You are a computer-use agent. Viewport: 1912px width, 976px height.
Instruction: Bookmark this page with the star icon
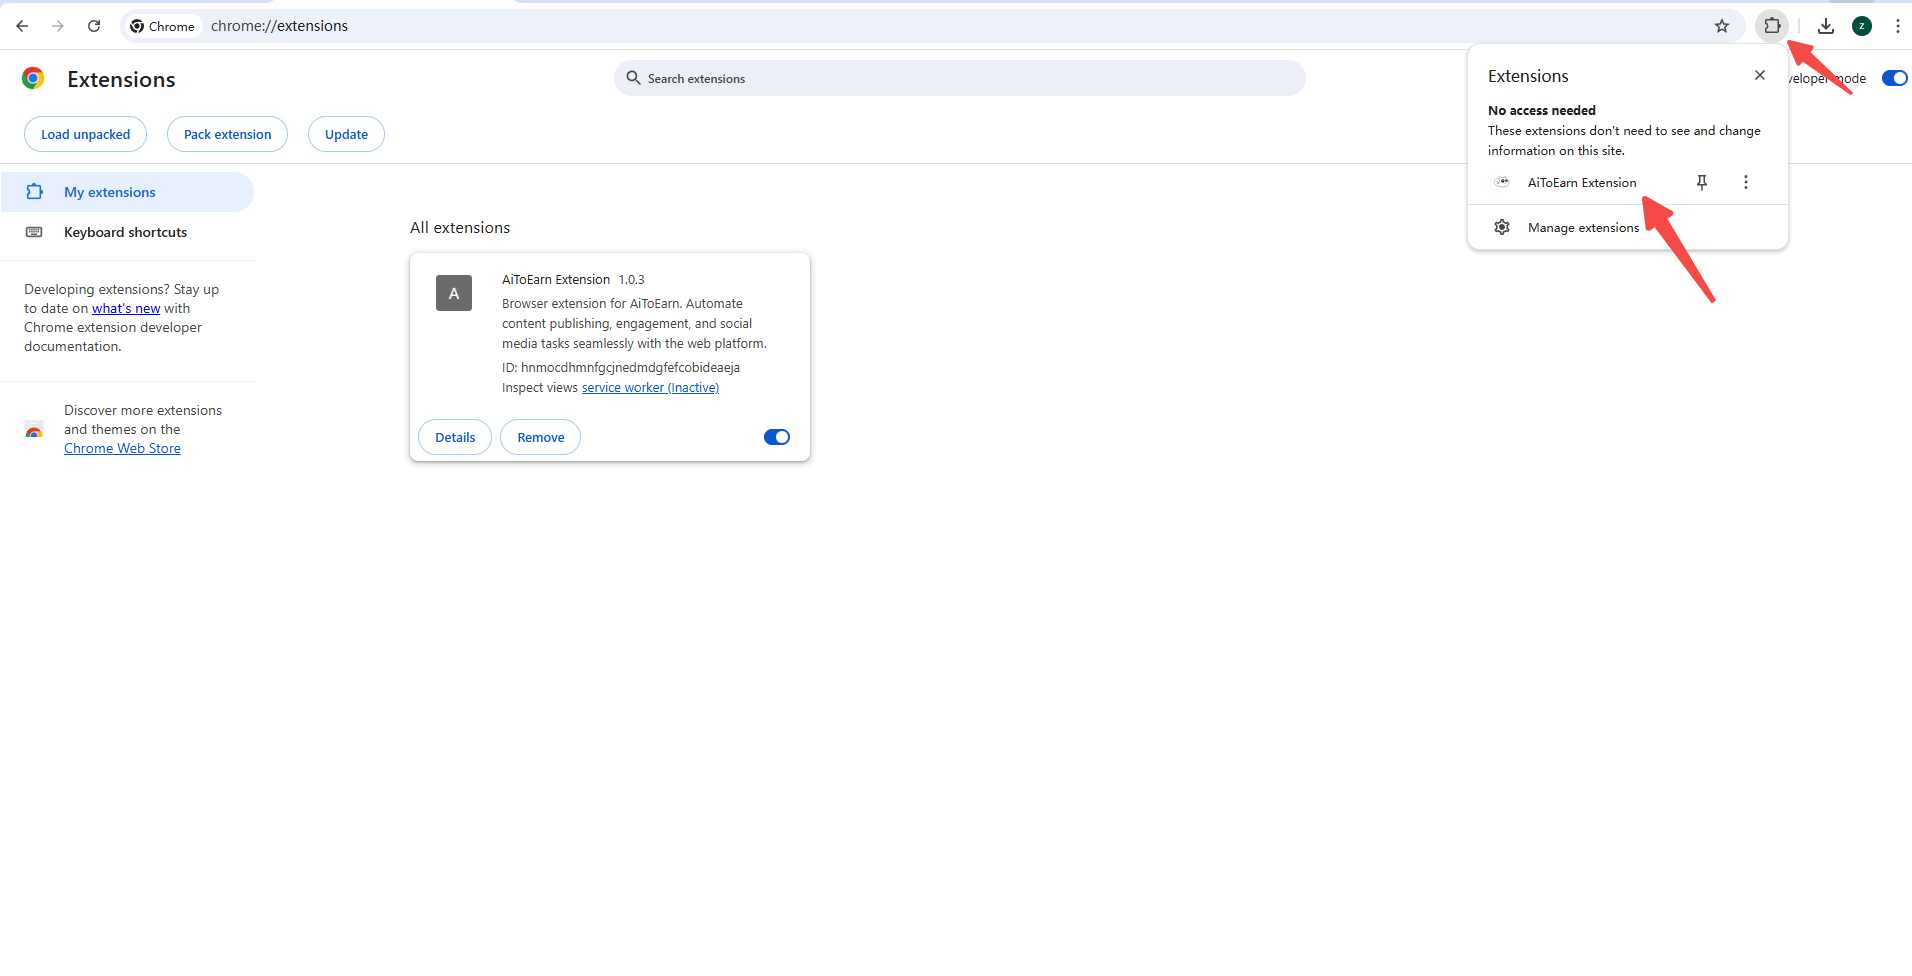[1721, 26]
